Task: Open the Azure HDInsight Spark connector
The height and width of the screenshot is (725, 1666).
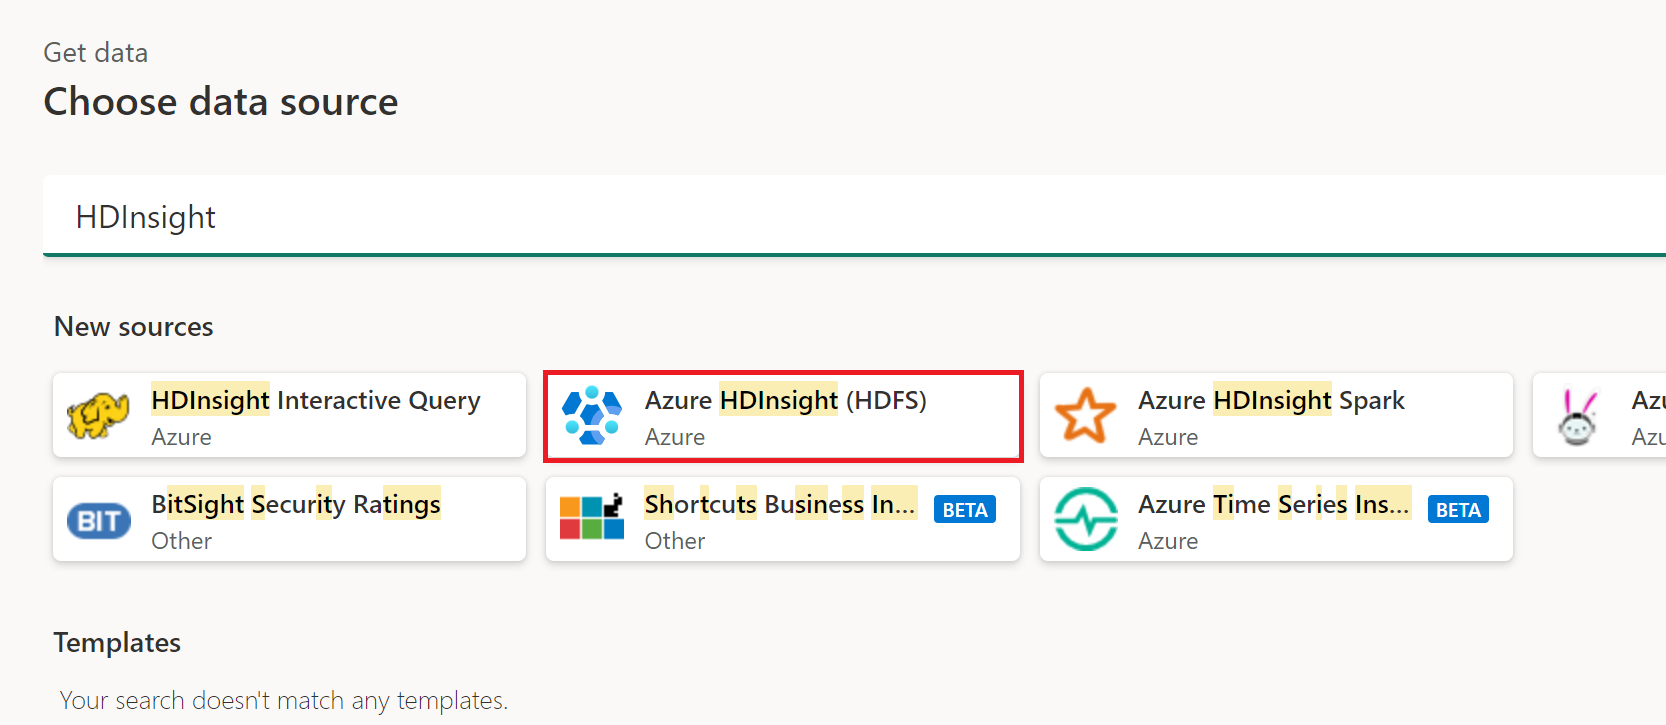Action: tap(1271, 401)
